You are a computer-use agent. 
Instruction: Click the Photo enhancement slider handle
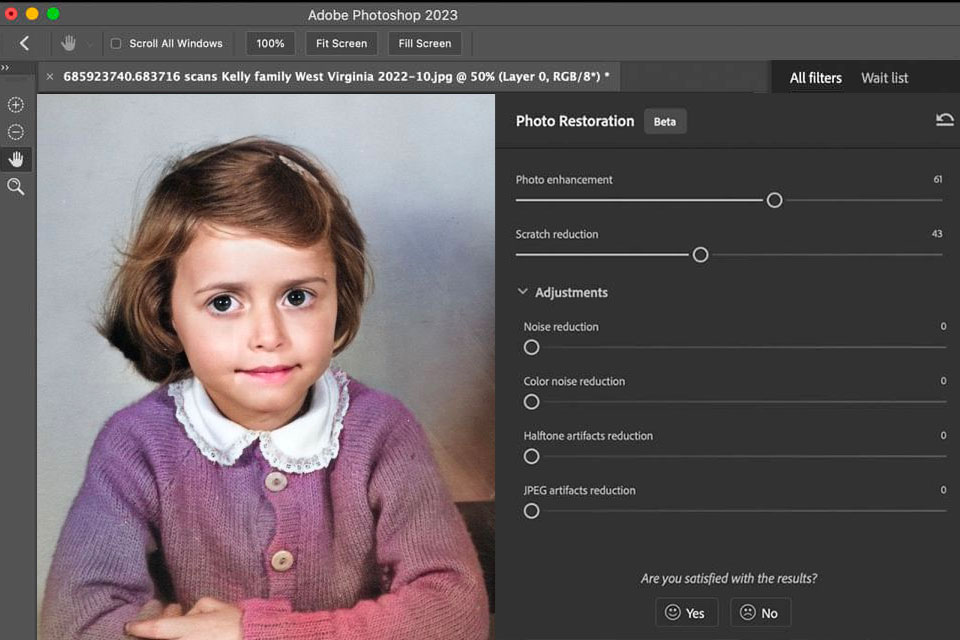coord(774,200)
